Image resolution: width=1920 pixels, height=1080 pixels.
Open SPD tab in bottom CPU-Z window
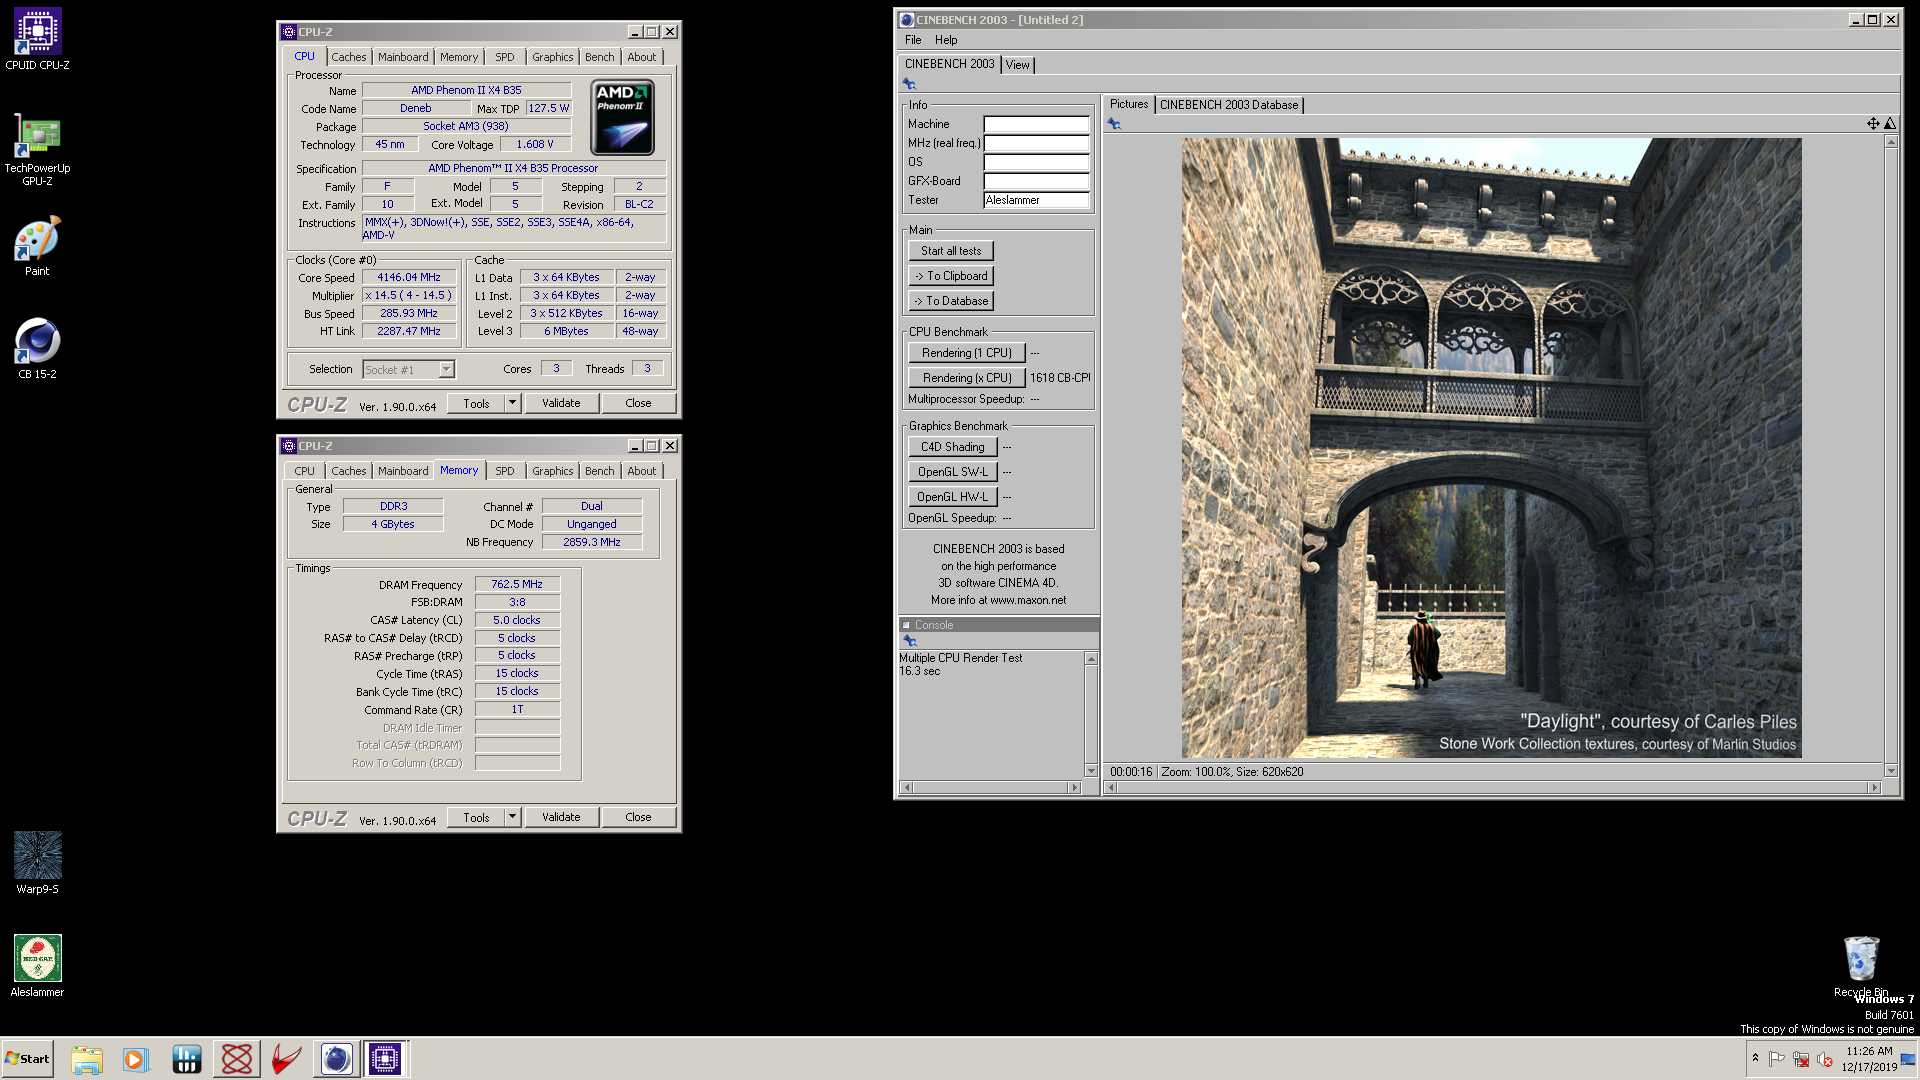click(x=505, y=471)
